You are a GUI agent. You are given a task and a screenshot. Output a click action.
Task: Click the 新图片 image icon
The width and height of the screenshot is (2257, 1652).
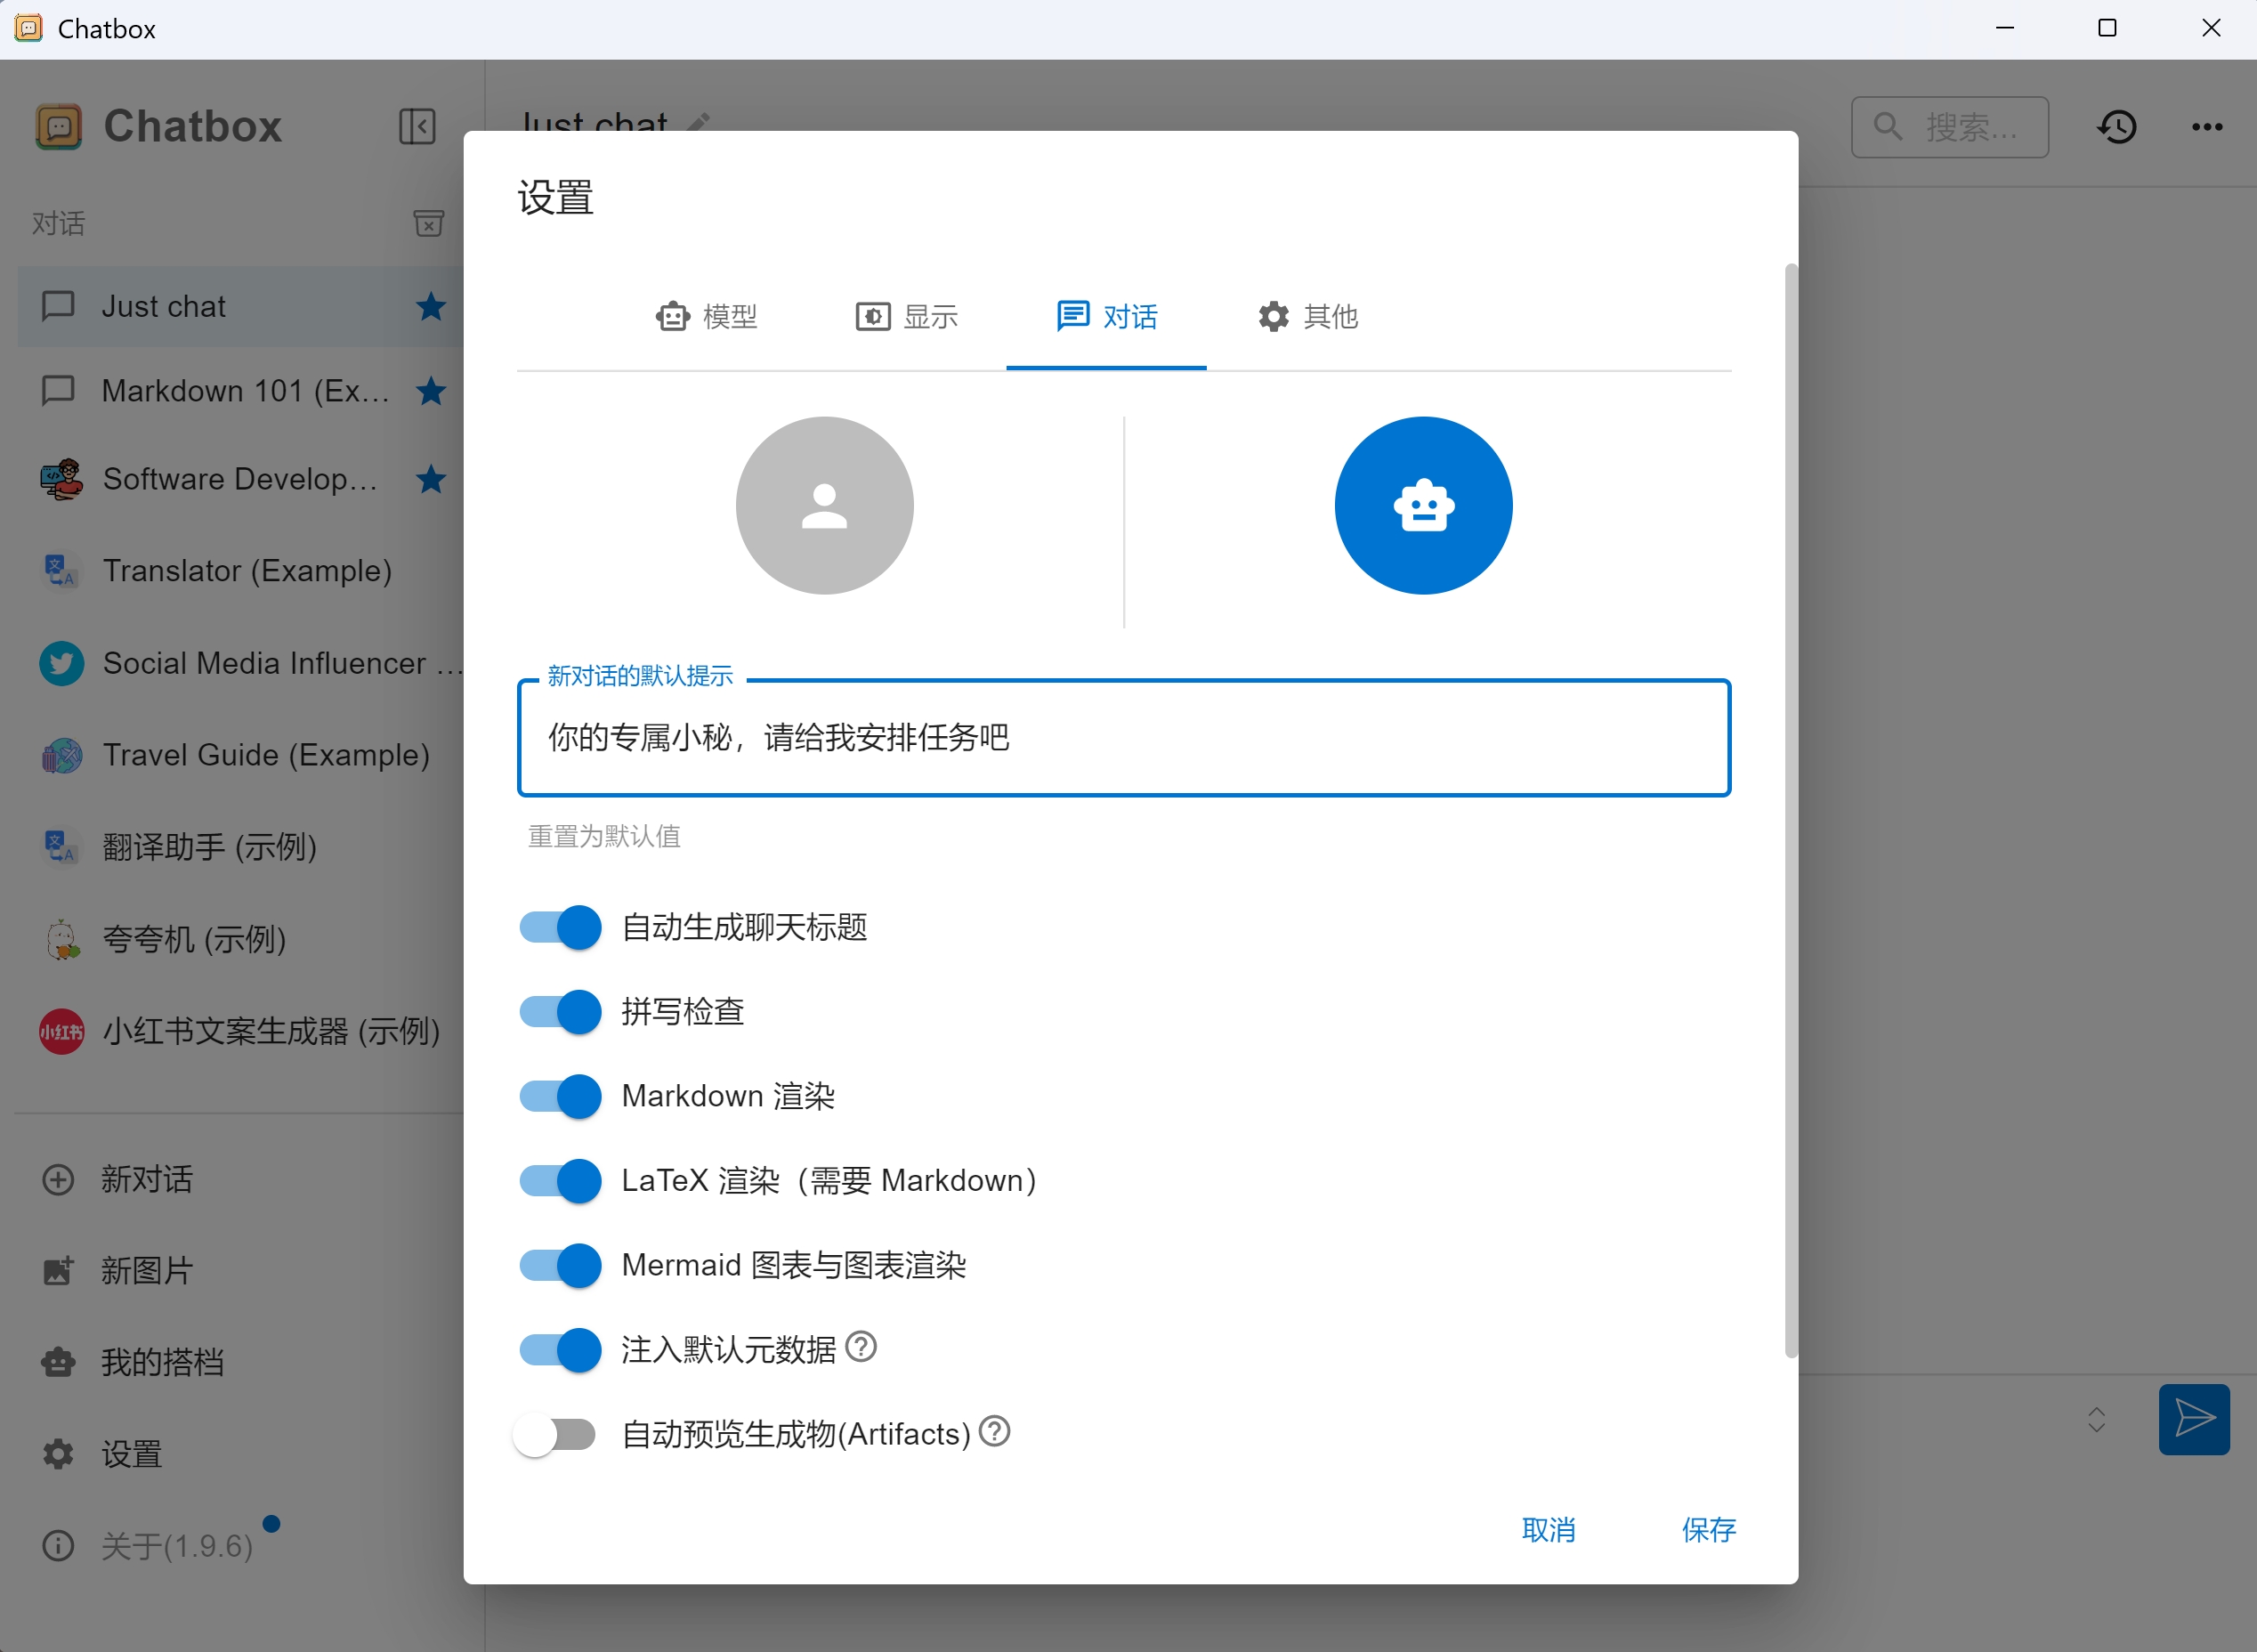58,1271
